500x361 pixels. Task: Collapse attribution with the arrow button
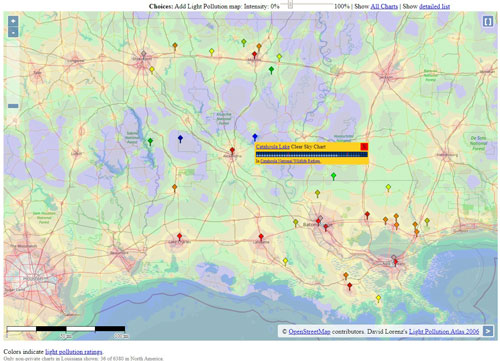point(488,331)
